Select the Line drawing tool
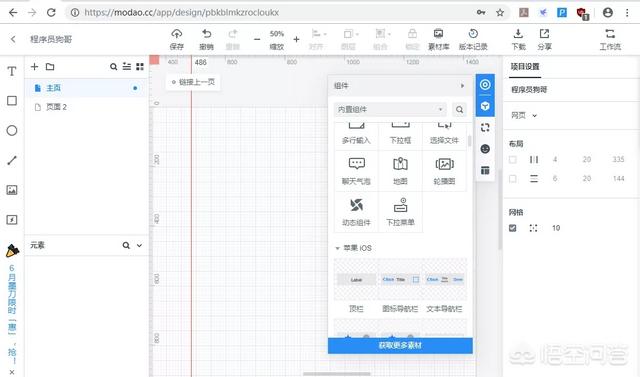 coord(12,160)
